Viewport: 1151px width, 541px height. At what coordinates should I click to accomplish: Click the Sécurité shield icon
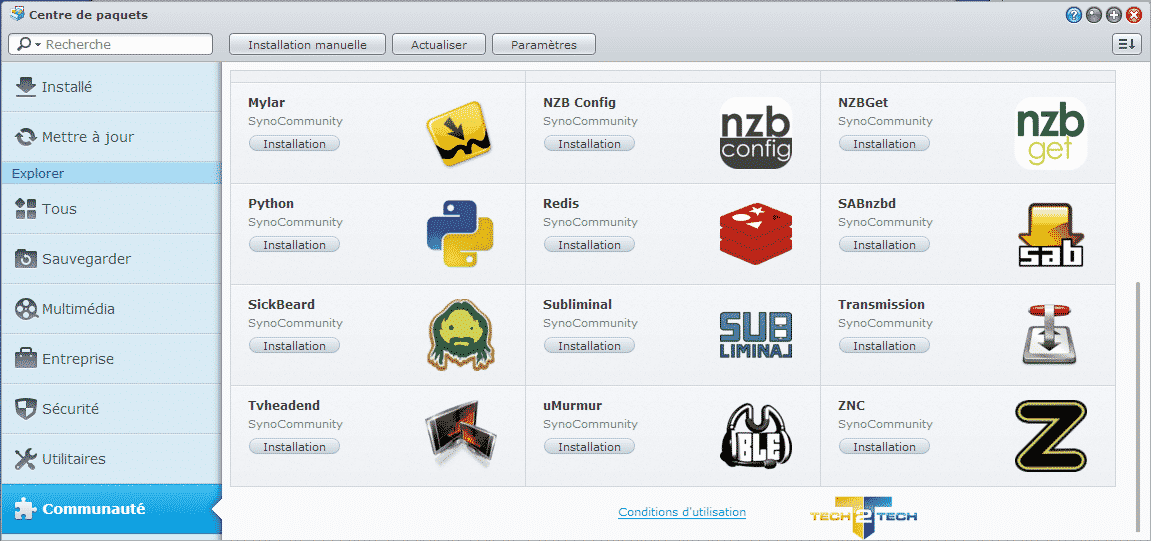point(26,409)
